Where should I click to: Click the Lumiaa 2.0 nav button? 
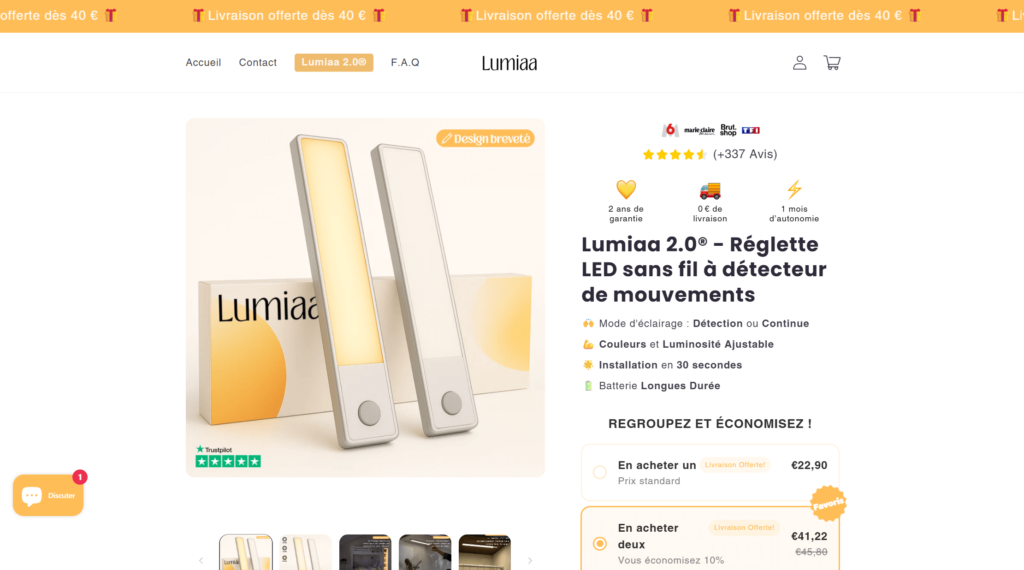point(334,63)
